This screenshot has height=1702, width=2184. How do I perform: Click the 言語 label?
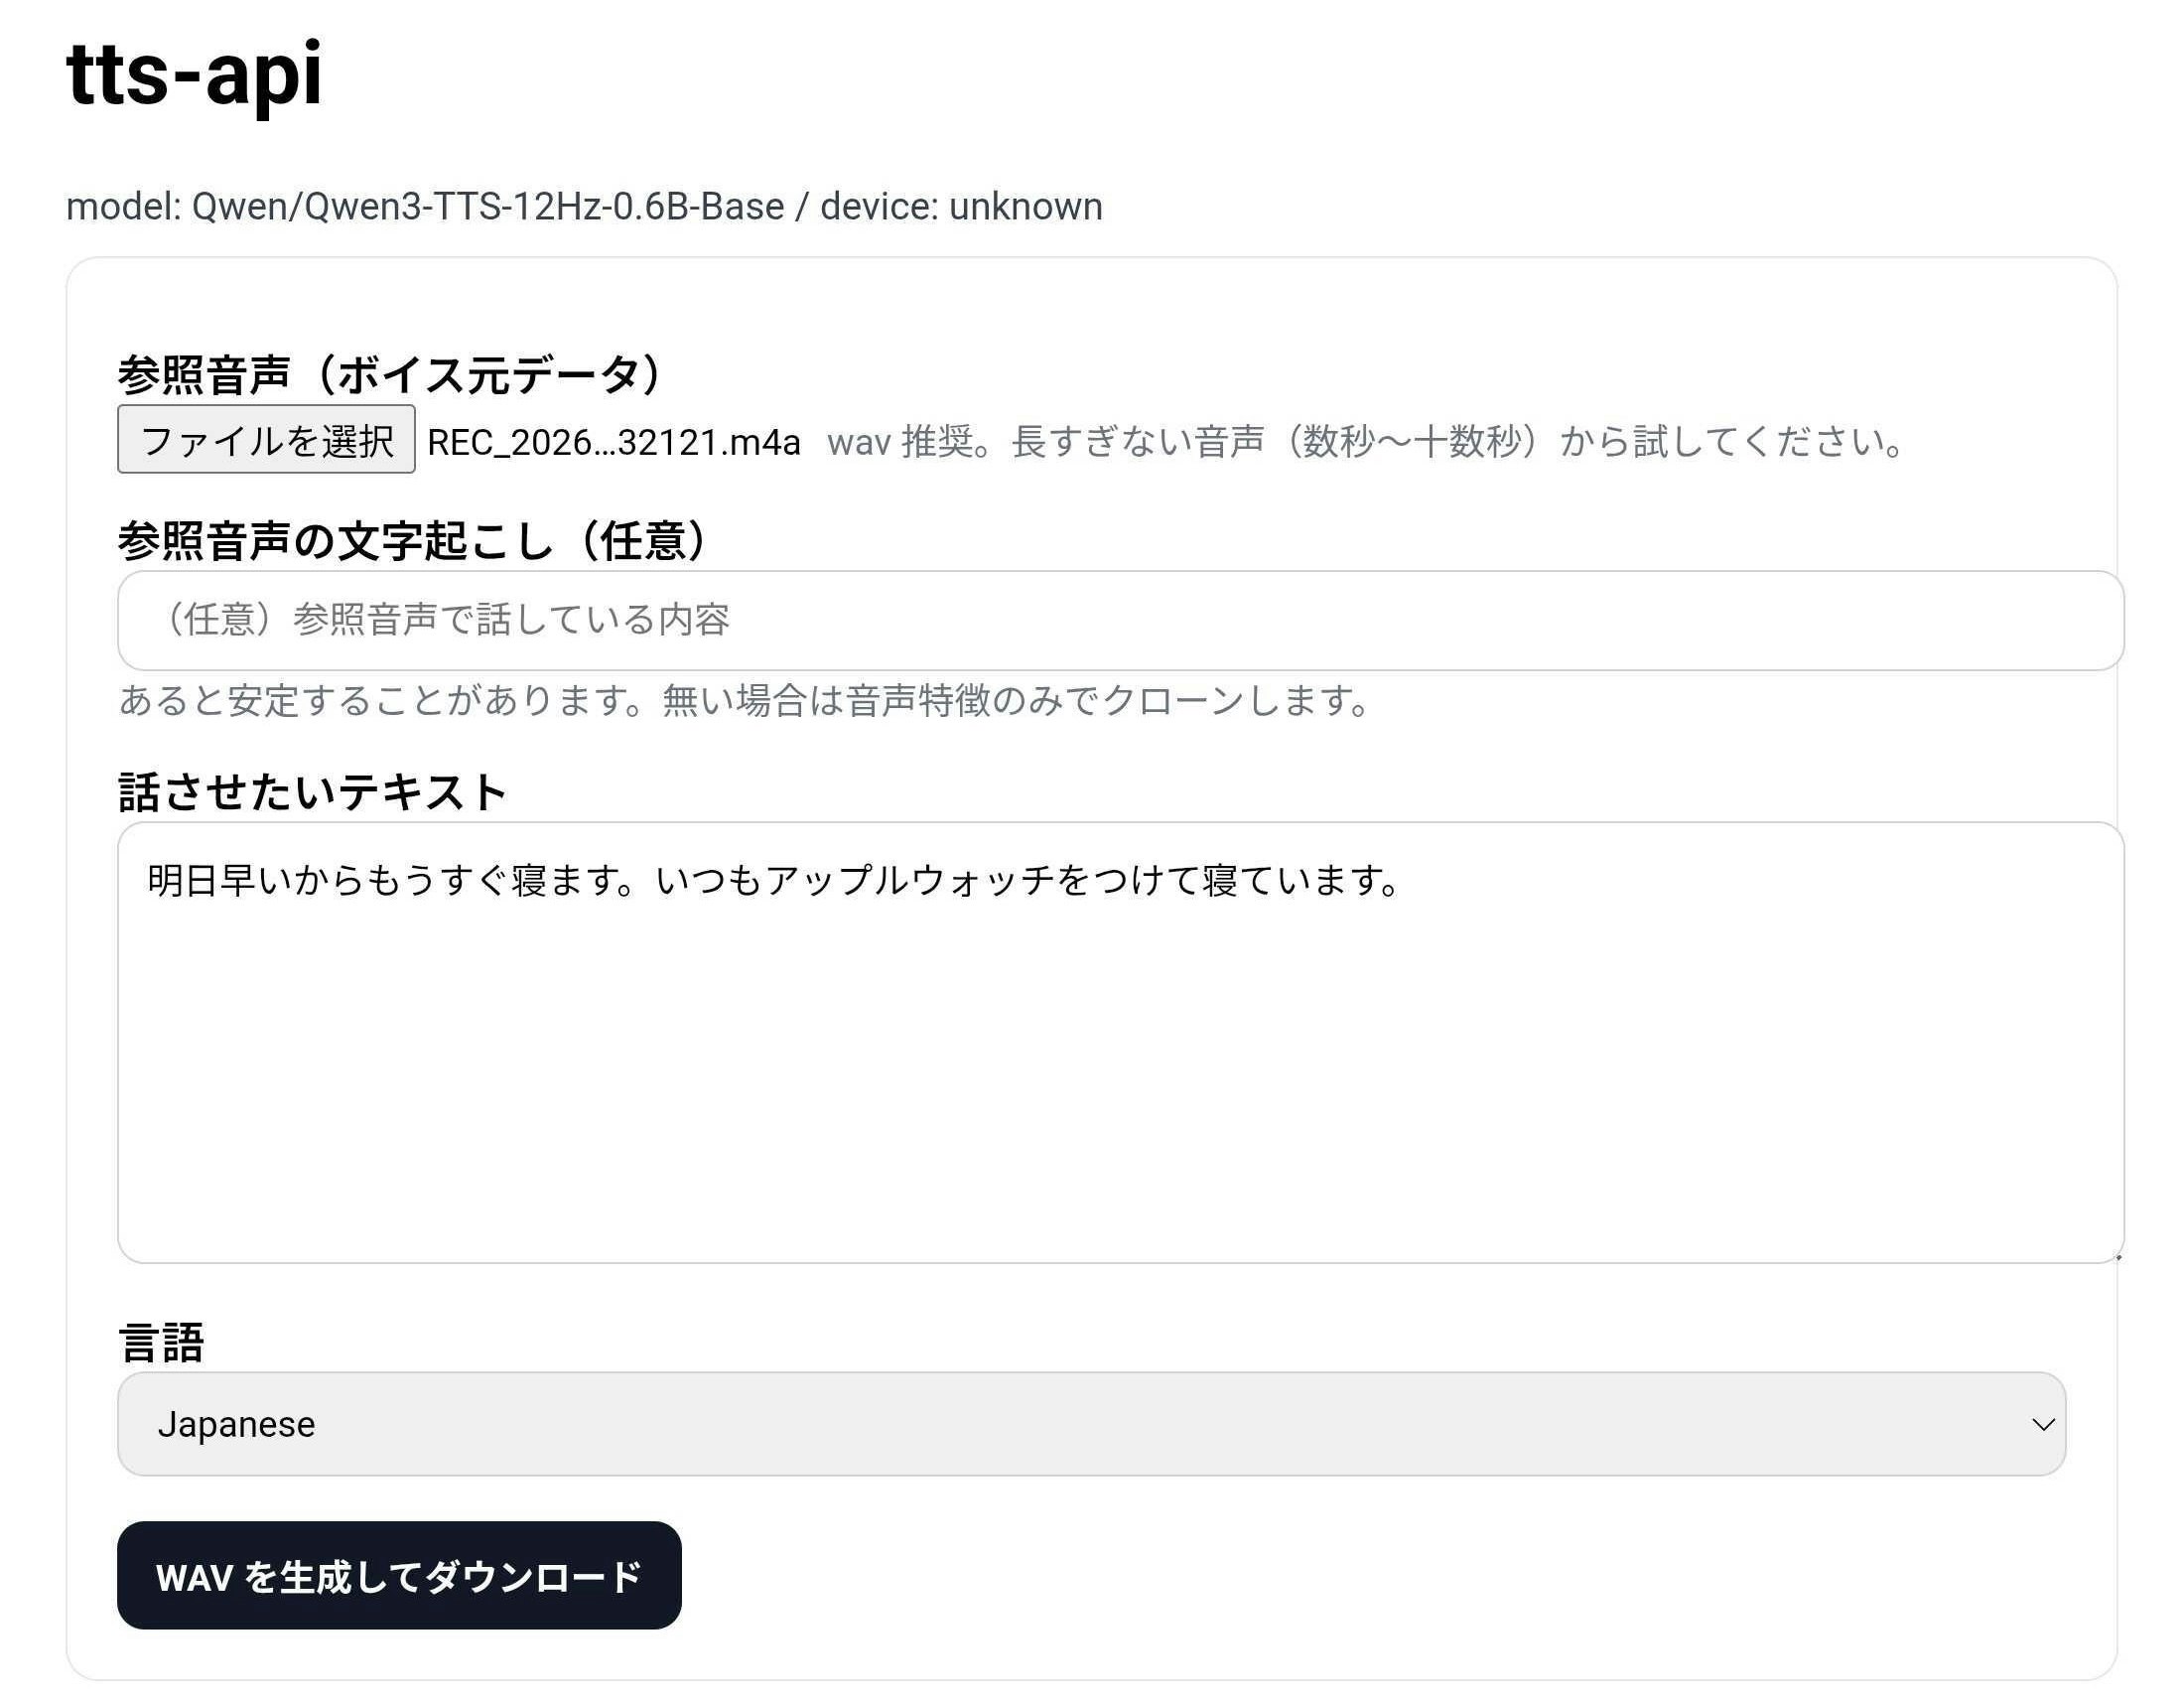click(161, 1342)
